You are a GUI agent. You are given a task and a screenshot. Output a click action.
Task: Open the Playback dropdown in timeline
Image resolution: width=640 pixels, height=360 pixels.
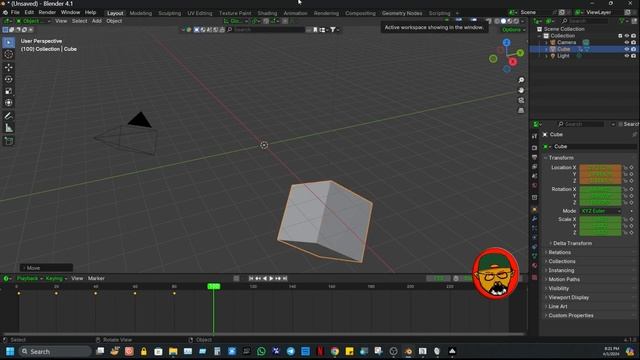(x=29, y=278)
